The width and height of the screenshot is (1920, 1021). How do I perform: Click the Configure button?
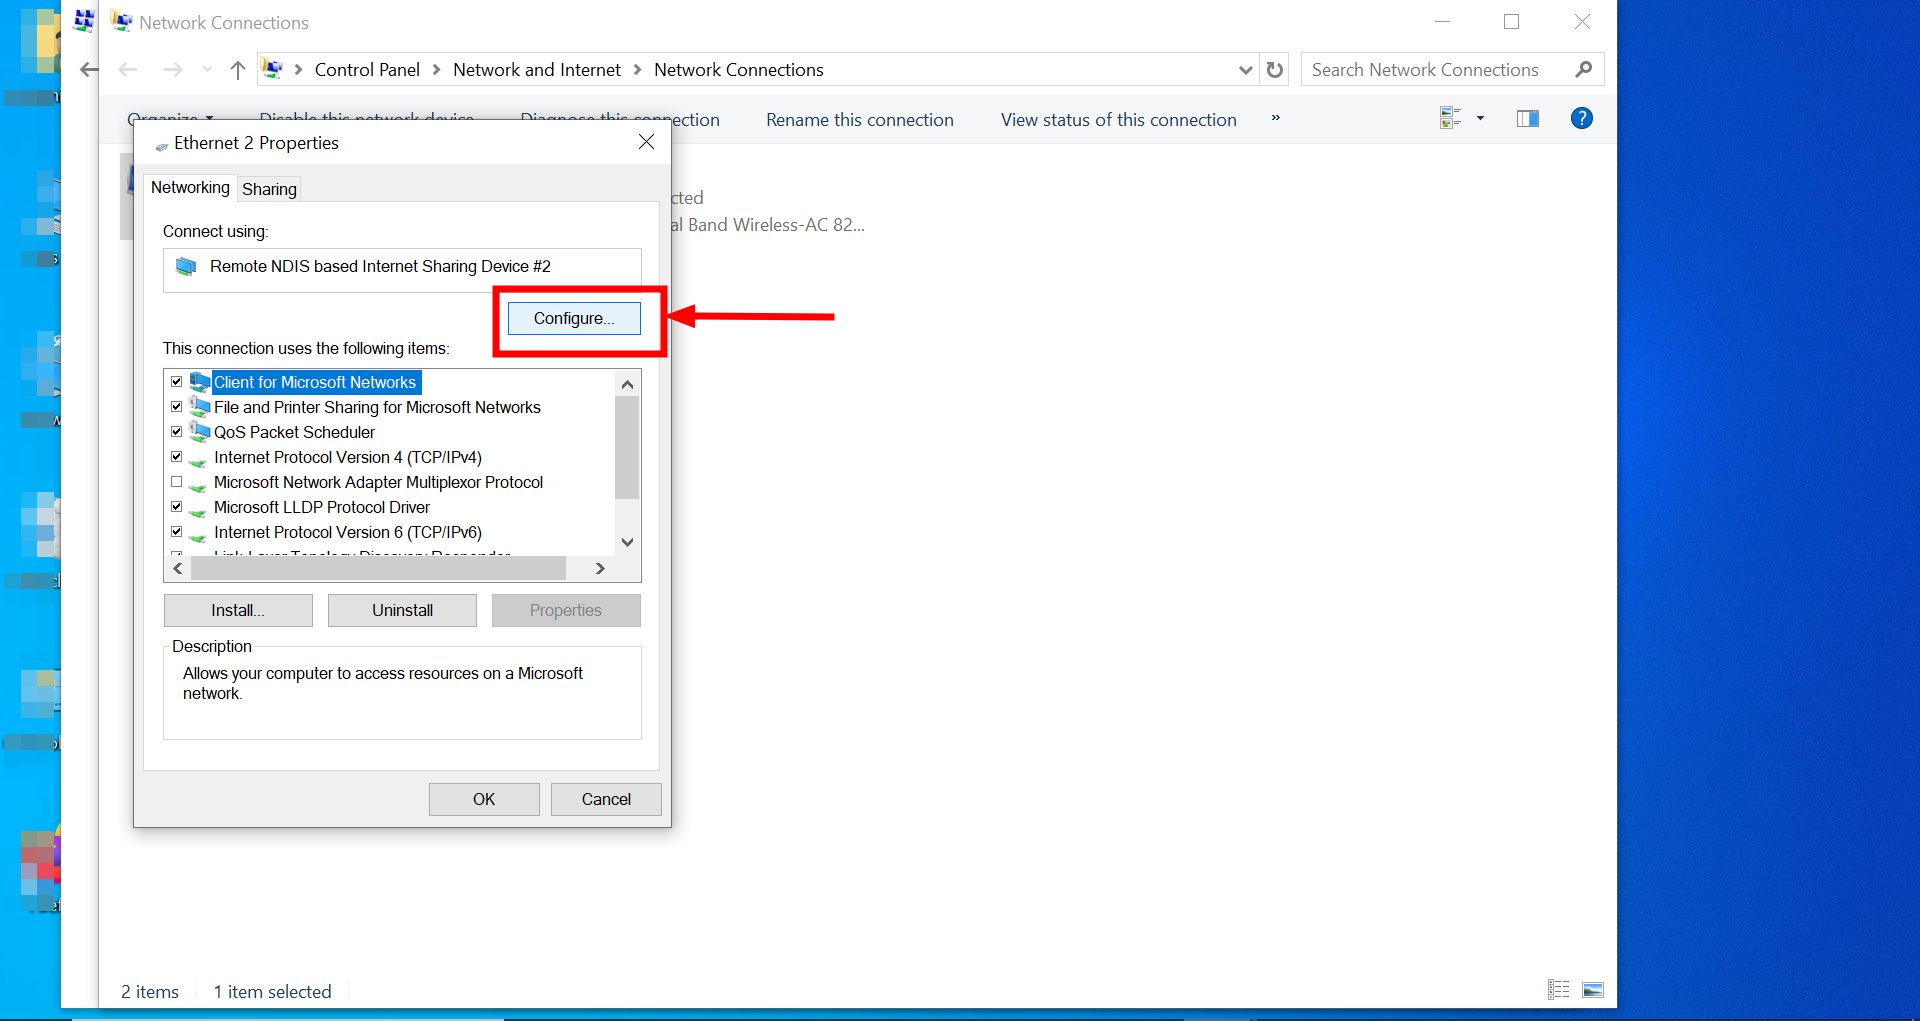tap(573, 318)
